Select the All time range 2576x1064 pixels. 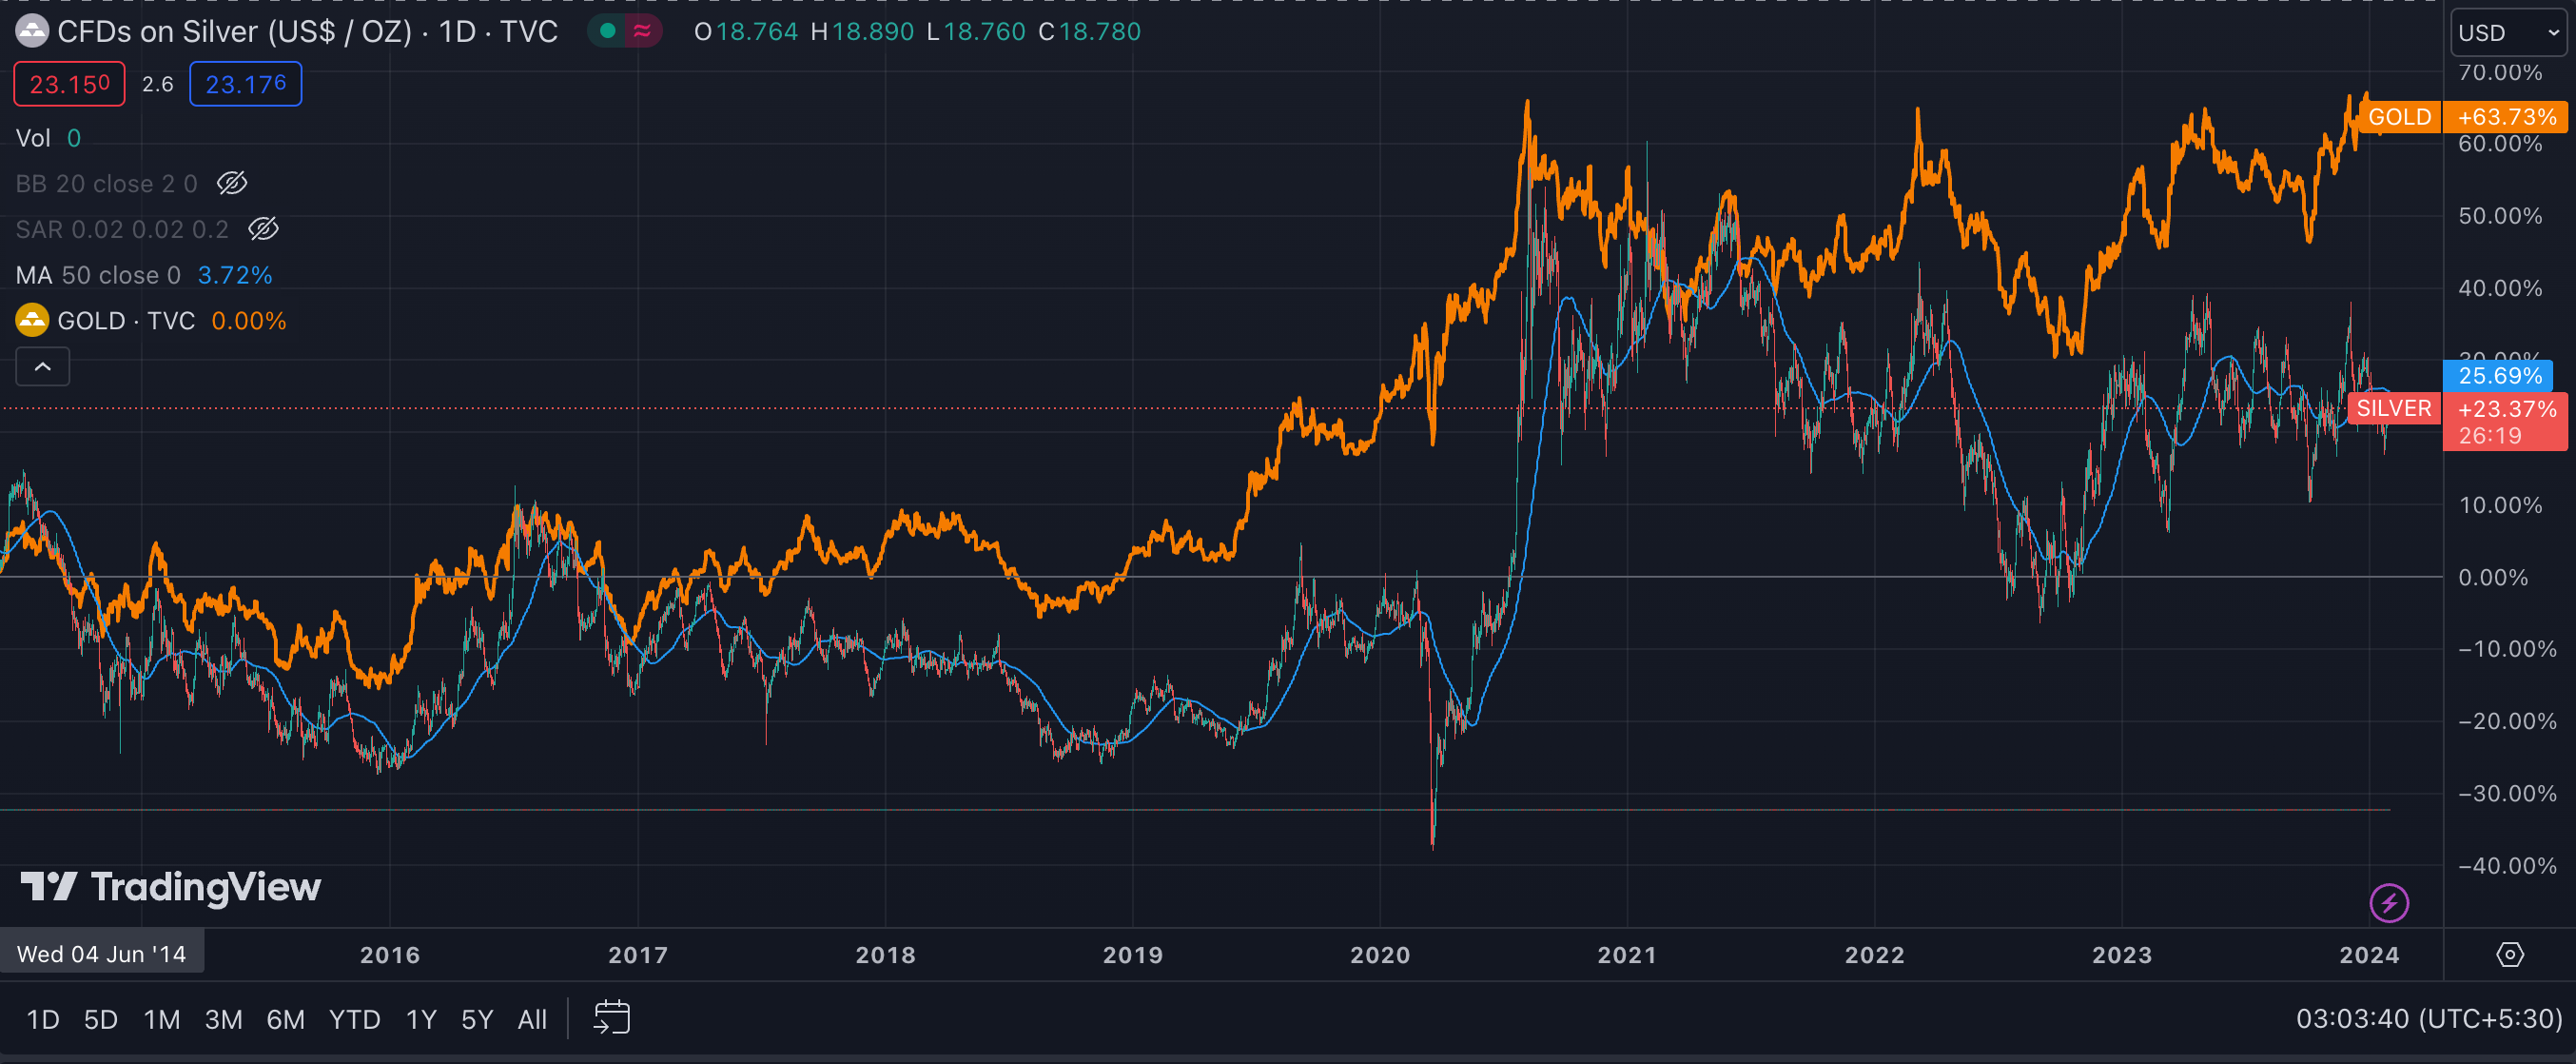pos(532,1019)
